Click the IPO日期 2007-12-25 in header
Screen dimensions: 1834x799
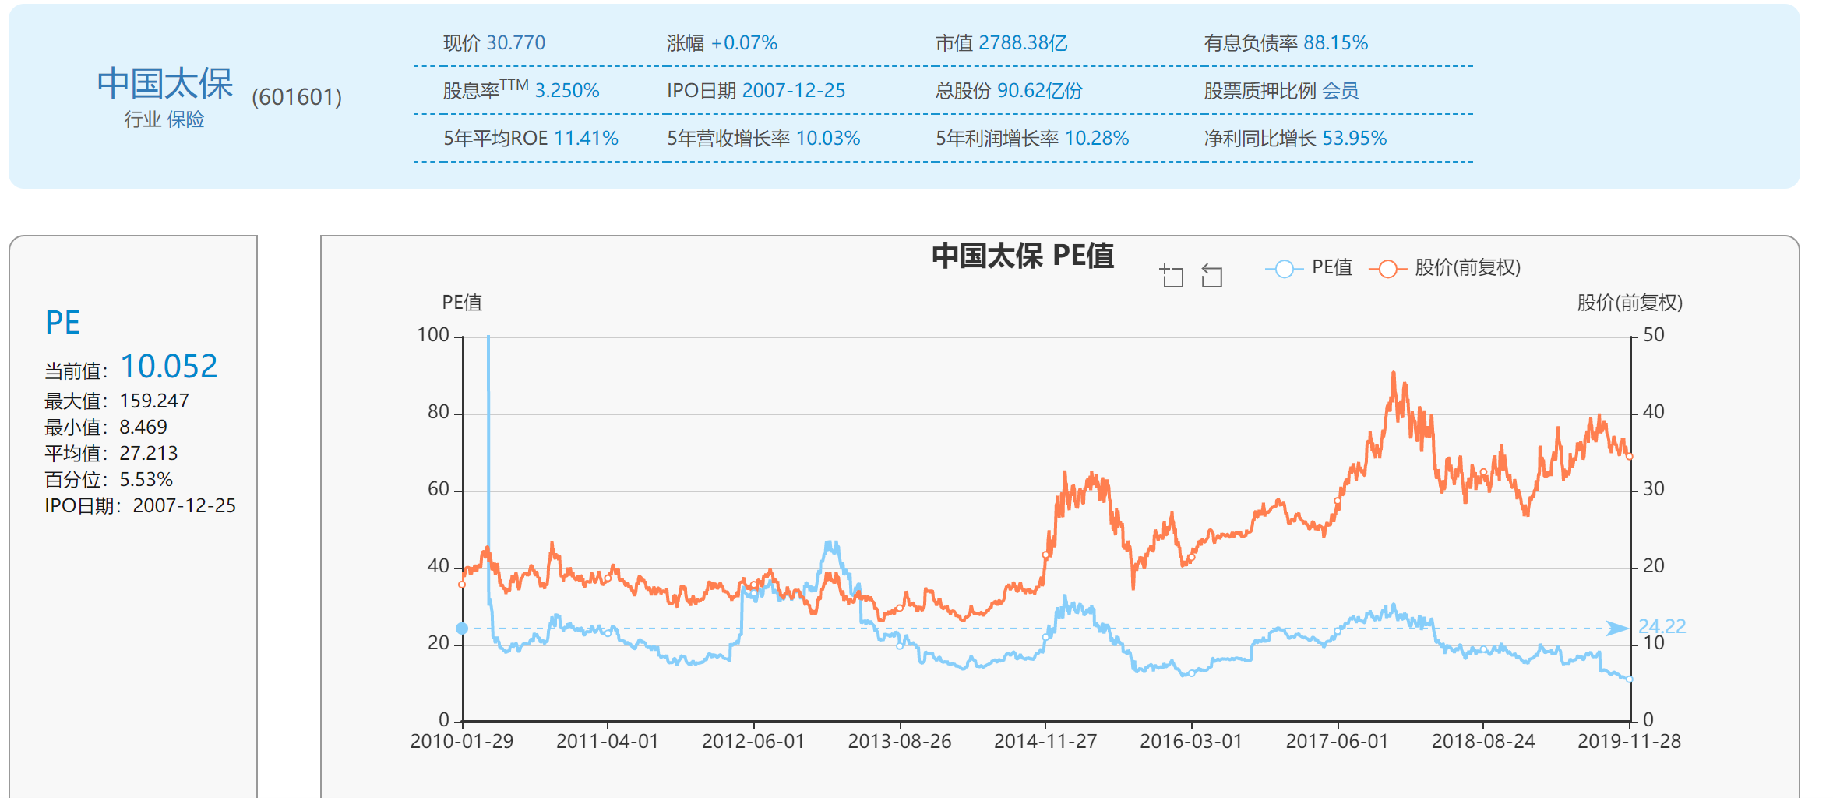pyautogui.click(x=793, y=91)
